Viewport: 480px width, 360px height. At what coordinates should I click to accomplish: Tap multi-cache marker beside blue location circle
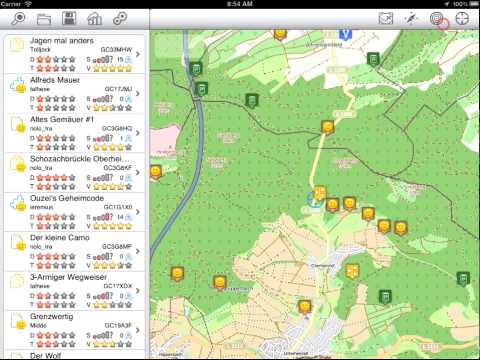click(x=320, y=193)
